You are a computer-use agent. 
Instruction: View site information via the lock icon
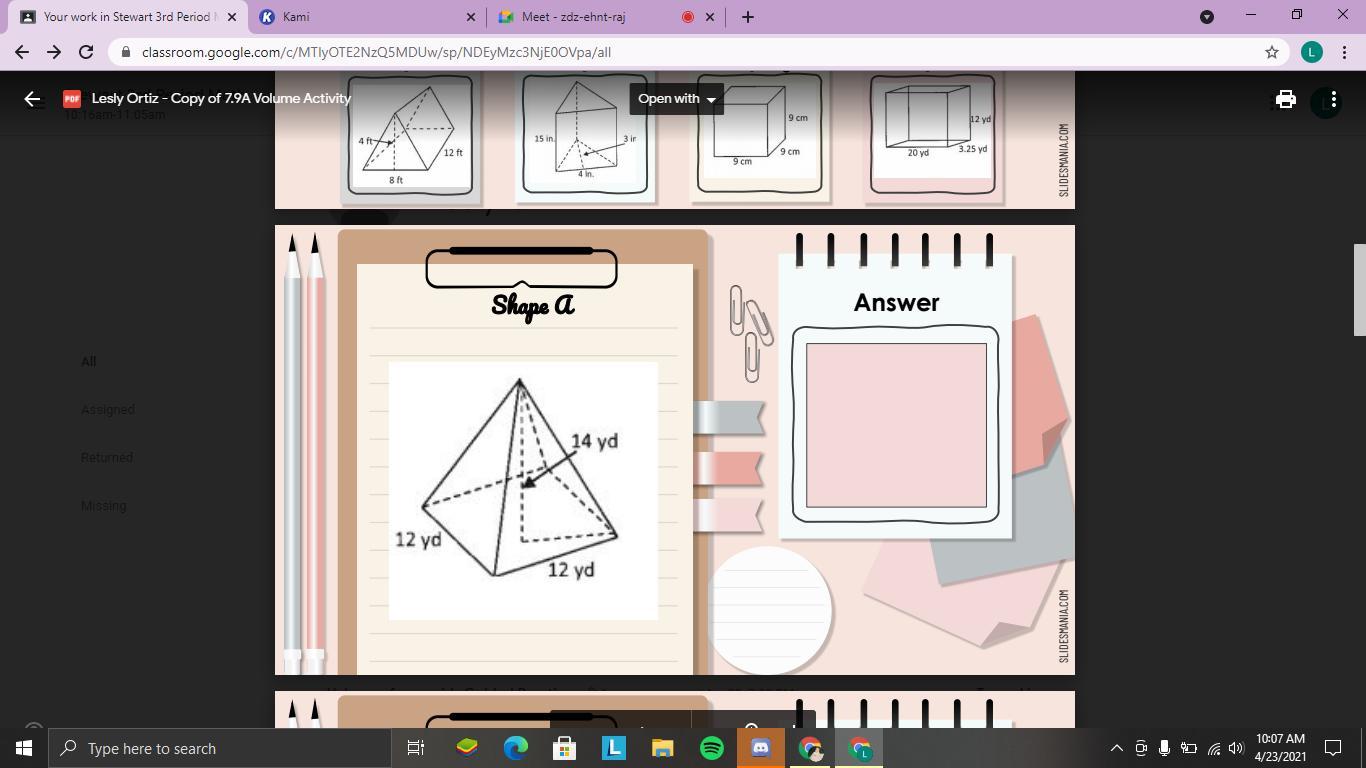(x=125, y=52)
